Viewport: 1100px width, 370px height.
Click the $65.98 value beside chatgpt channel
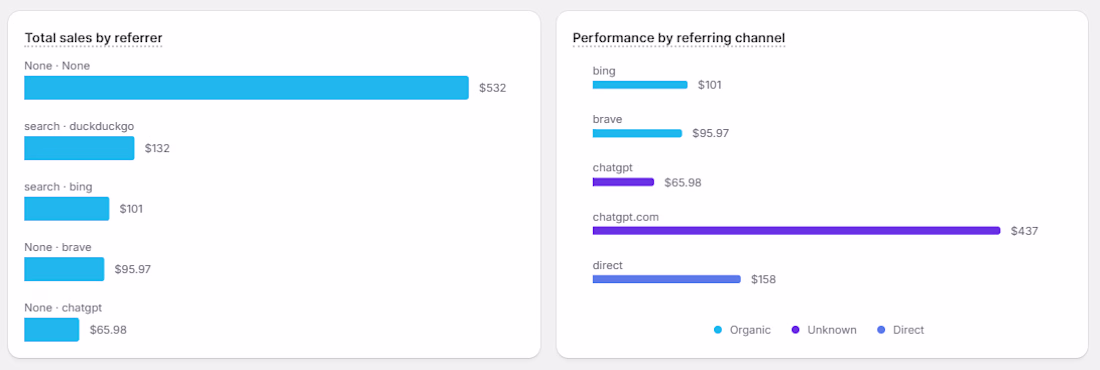683,183
